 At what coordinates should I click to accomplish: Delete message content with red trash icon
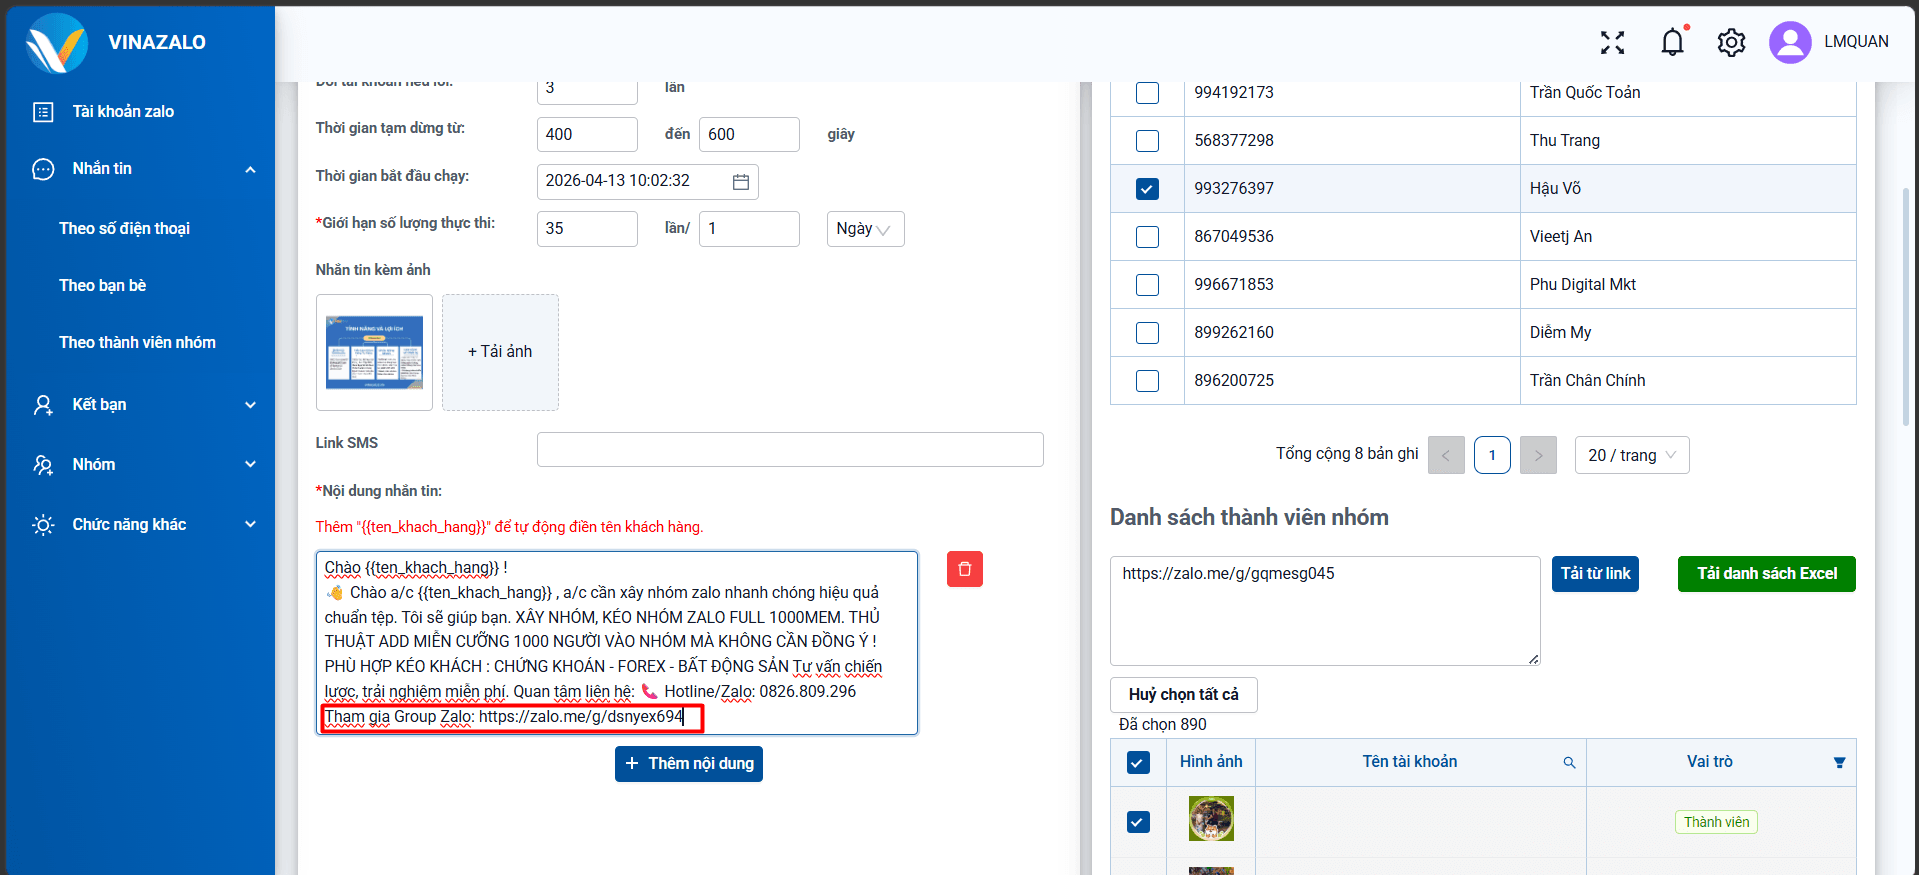click(x=965, y=569)
